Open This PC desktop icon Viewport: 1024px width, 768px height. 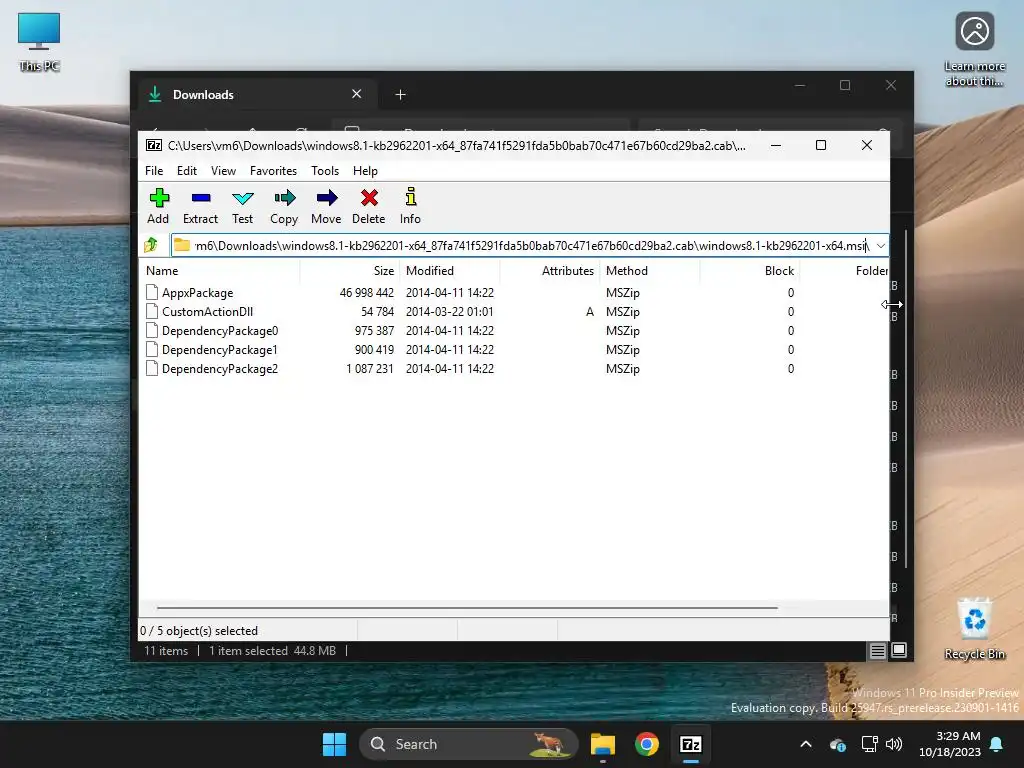39,42
